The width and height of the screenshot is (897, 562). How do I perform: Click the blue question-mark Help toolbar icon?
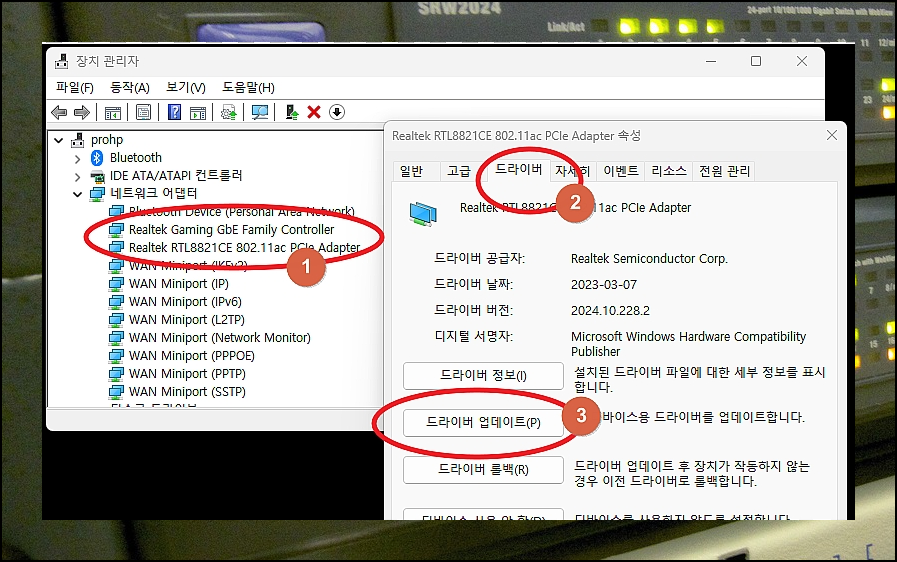(174, 112)
